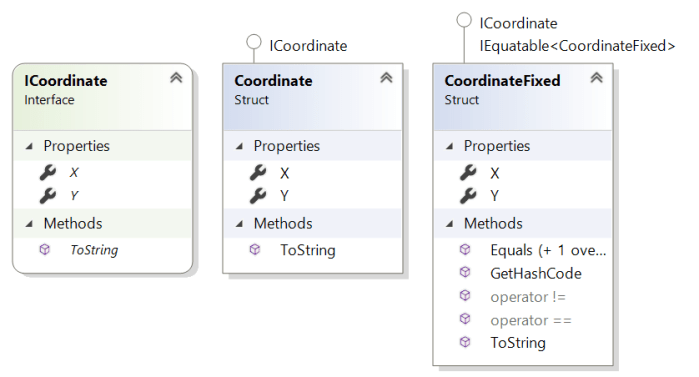Select property X in CoordinateFixed struct
The width and height of the screenshot is (699, 377).
[494, 173]
